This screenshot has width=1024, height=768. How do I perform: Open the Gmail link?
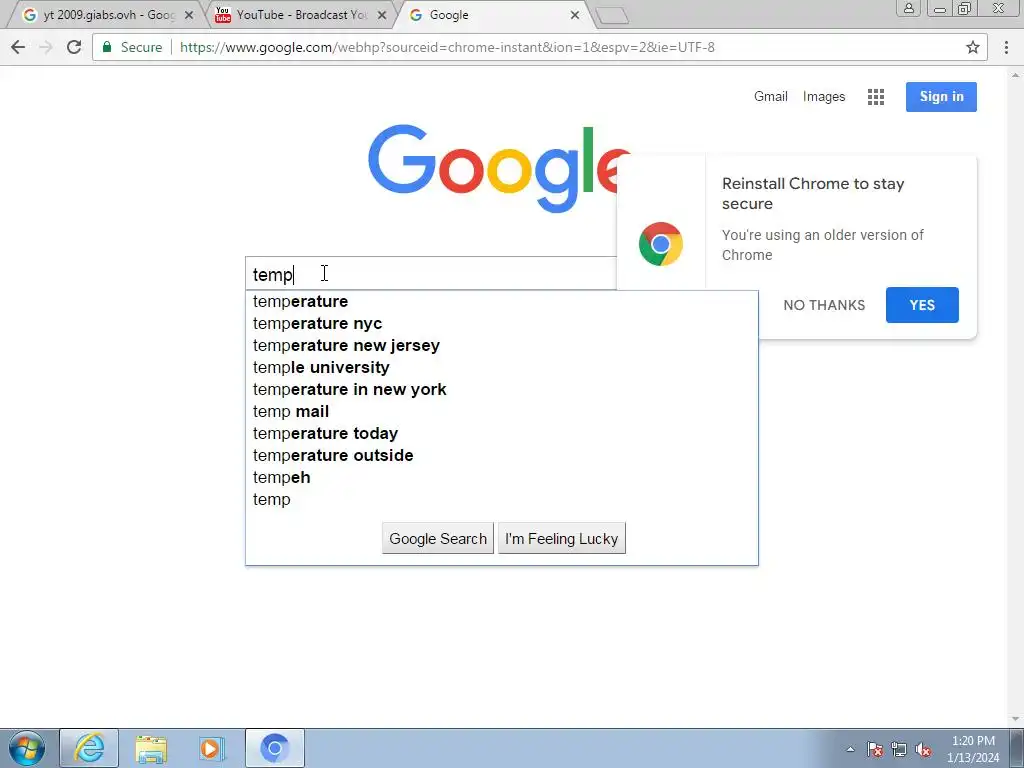coord(771,97)
